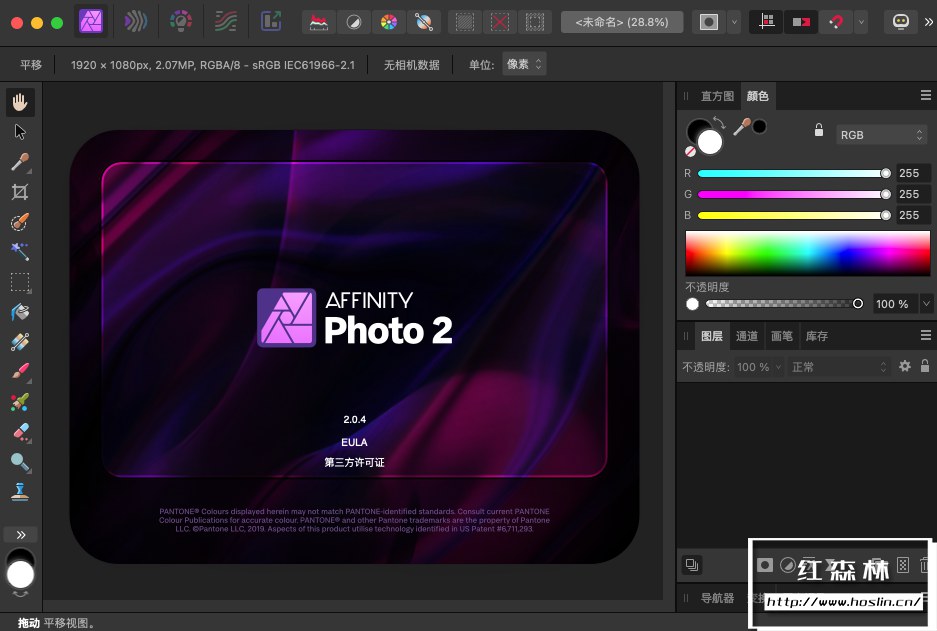
Task: Click the Deselect icon with red X
Action: coord(500,23)
